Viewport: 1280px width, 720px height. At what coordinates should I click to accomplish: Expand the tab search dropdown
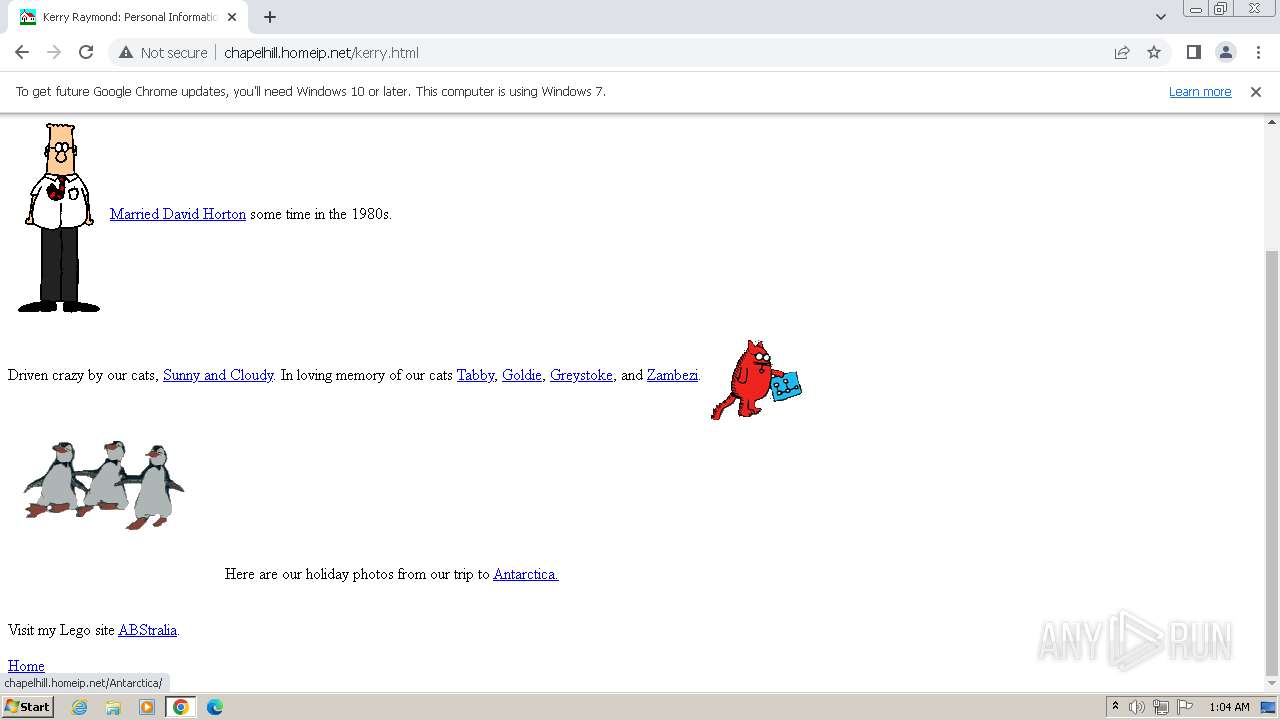(1160, 17)
